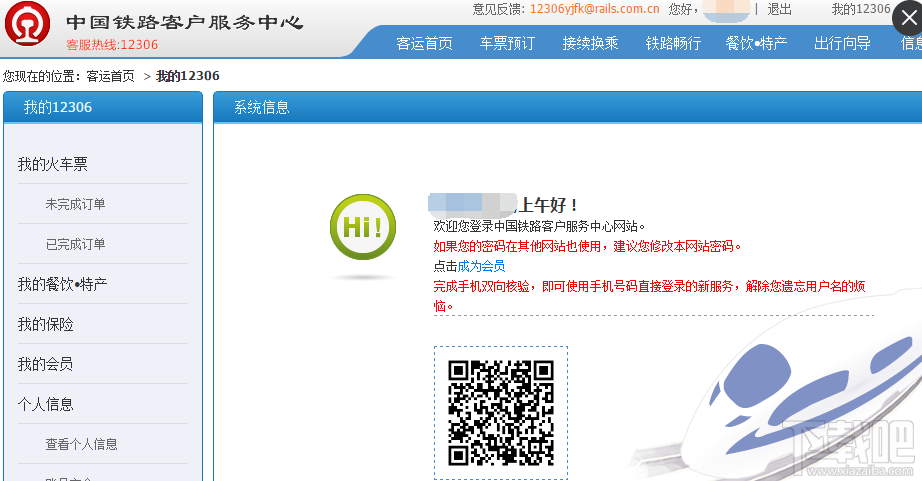The image size is (922, 481).
Task: Click the 我的12306 sidebar header
Action: coord(103,107)
